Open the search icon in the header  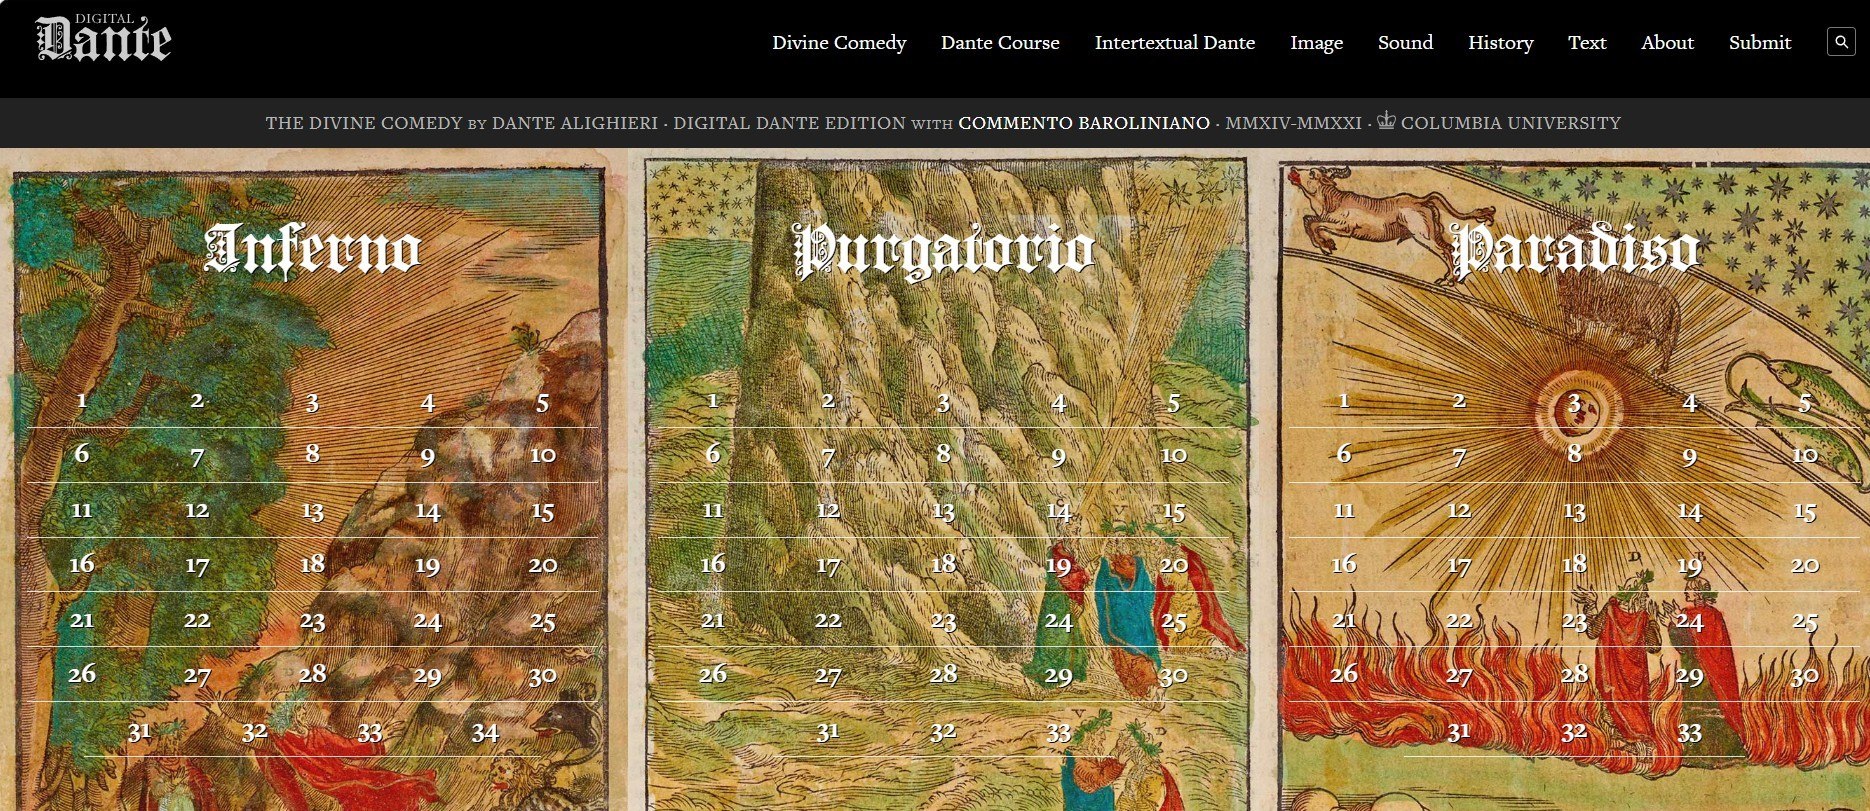(x=1841, y=42)
